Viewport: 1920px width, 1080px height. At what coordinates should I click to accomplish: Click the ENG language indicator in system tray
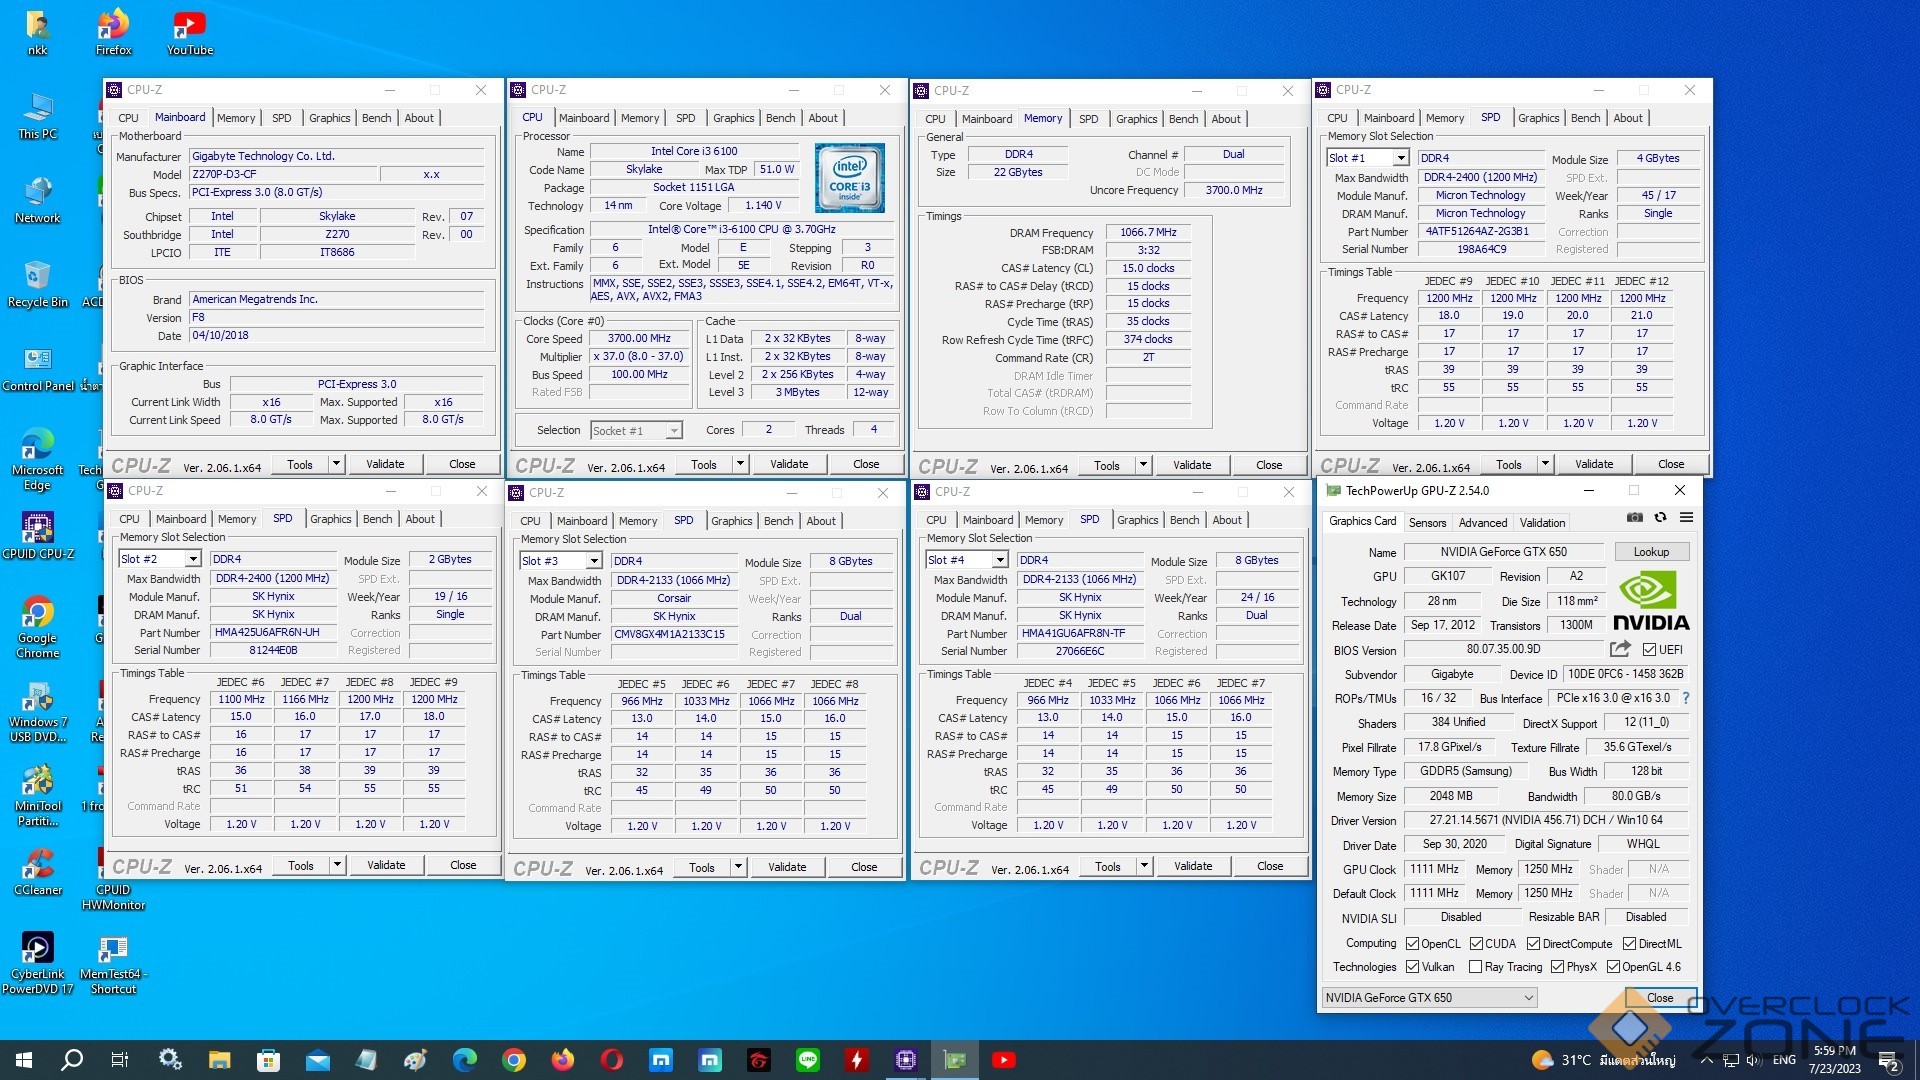1784,1060
